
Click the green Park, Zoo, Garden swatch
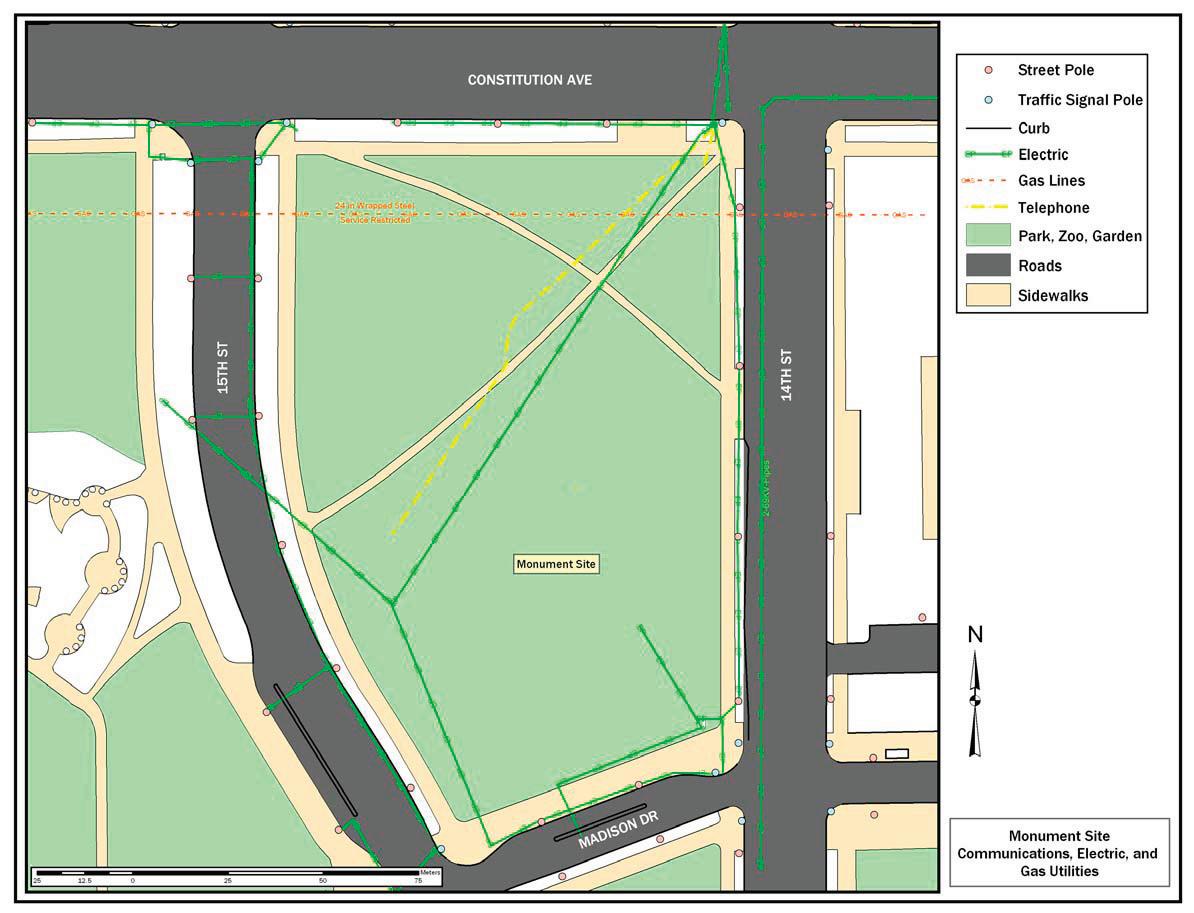tap(988, 235)
